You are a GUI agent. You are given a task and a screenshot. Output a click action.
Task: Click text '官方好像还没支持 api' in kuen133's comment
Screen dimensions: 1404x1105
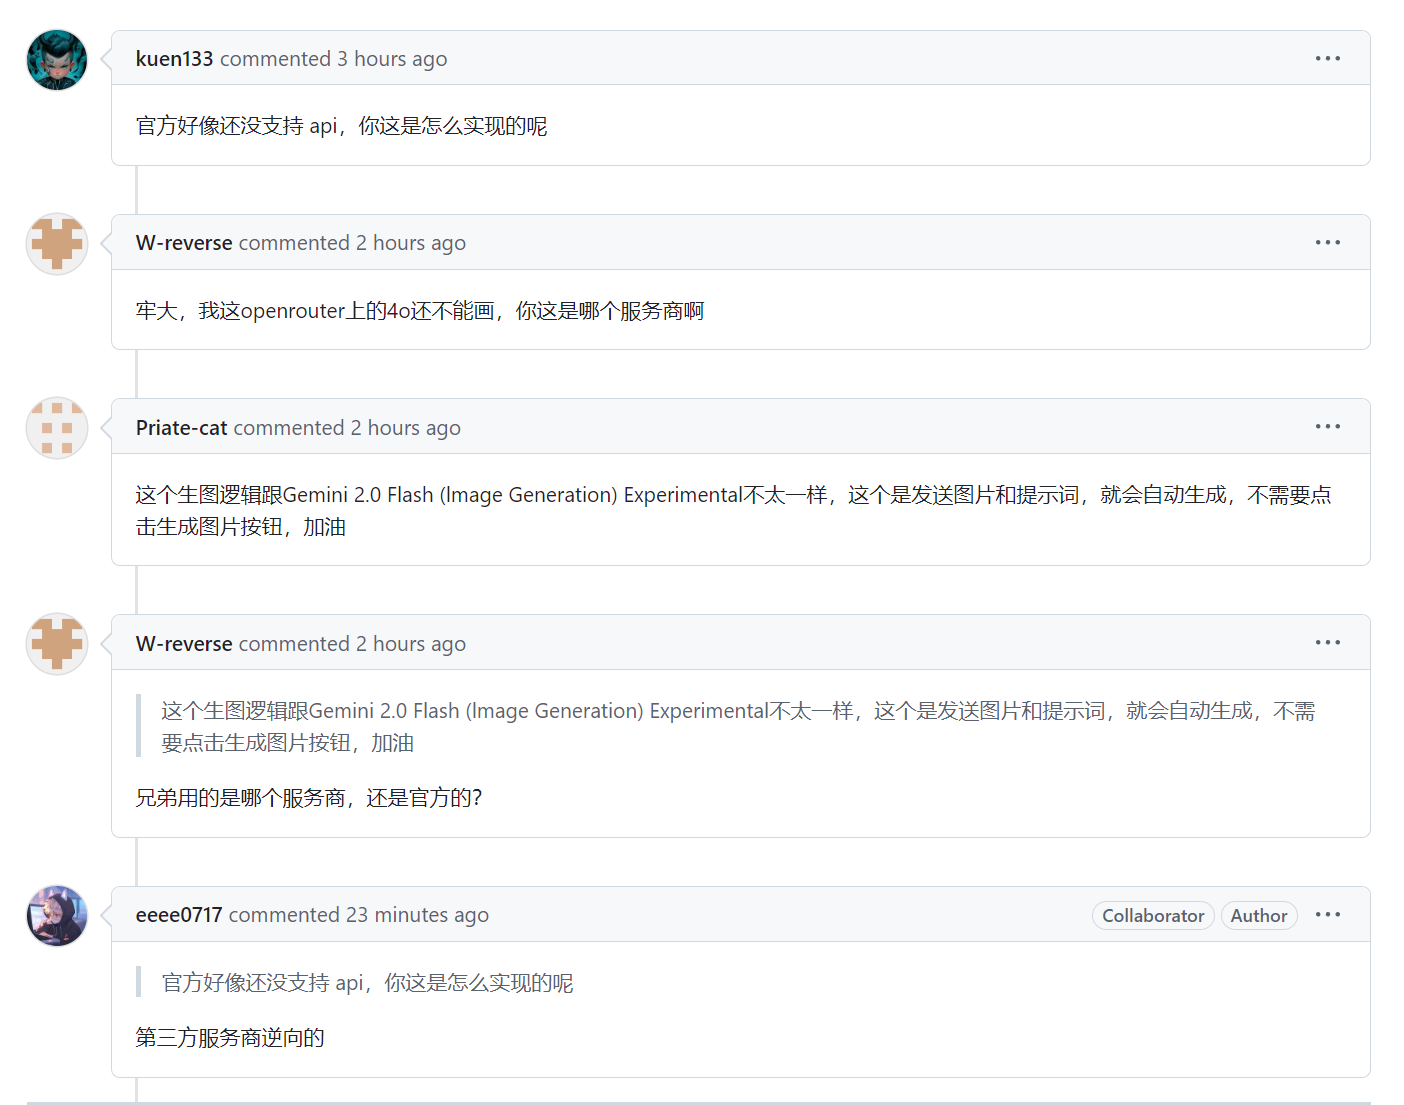[237, 126]
